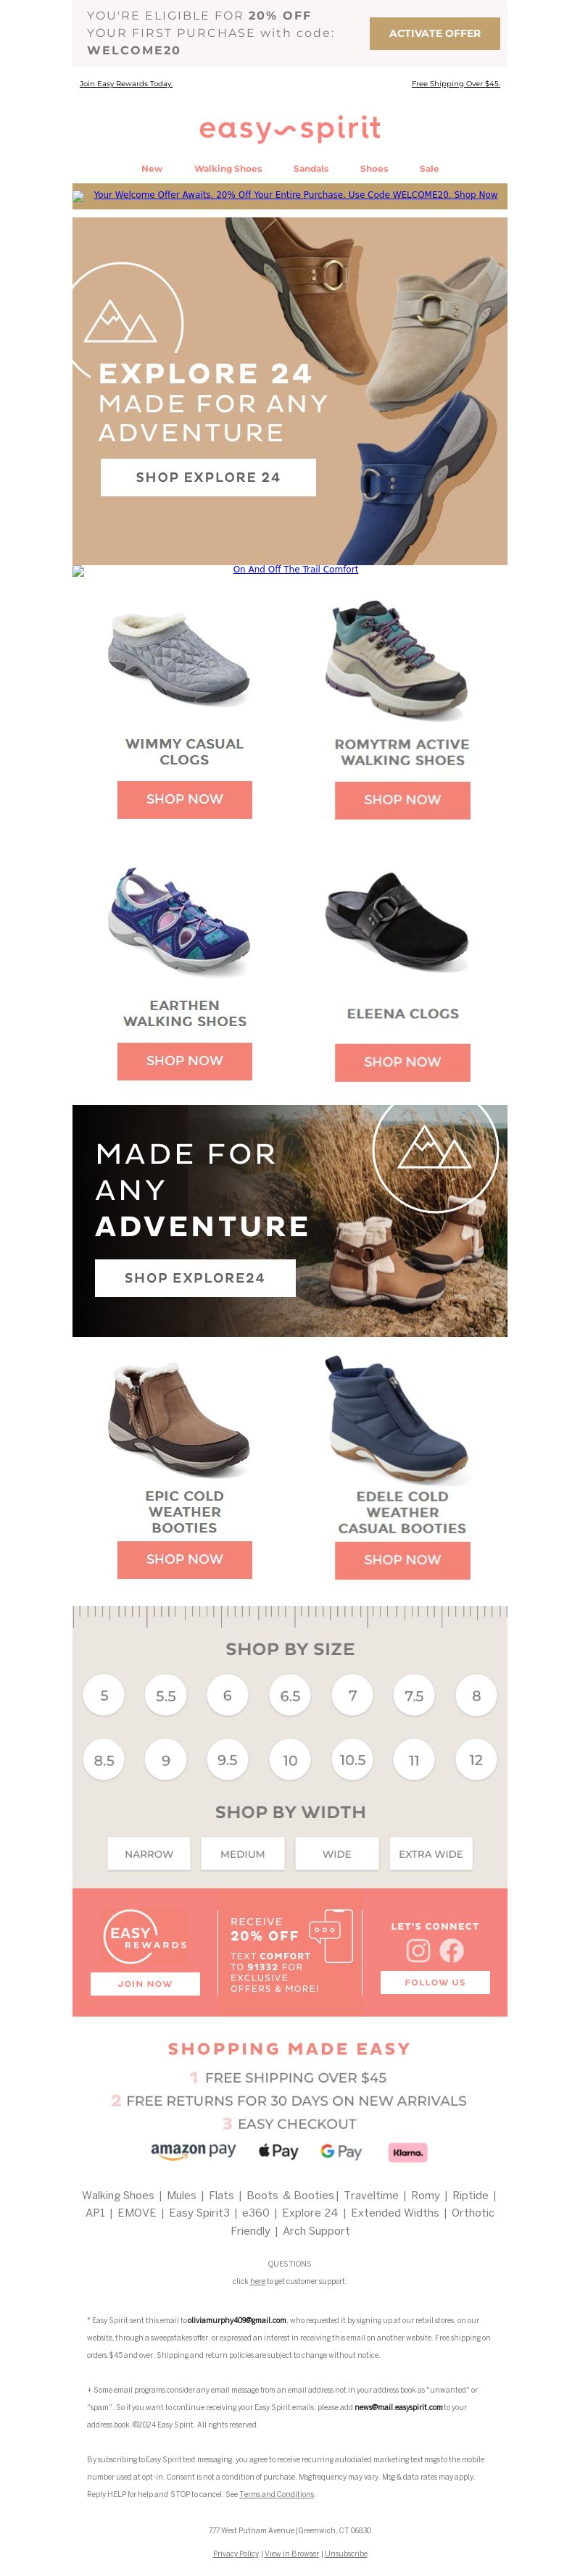Follow the Unsubscribe link in footer
Image resolution: width=580 pixels, height=2576 pixels.
click(346, 2553)
